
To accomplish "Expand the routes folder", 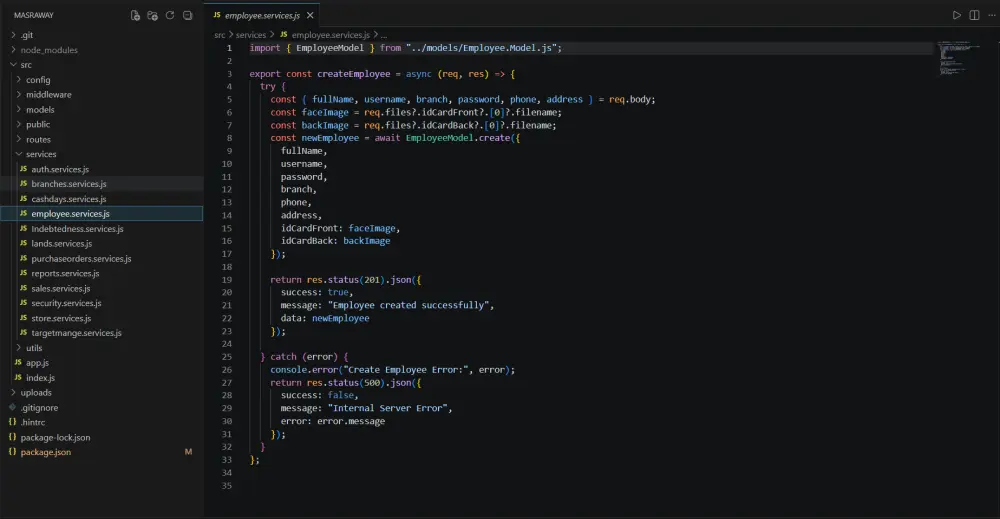I will click(102, 140).
